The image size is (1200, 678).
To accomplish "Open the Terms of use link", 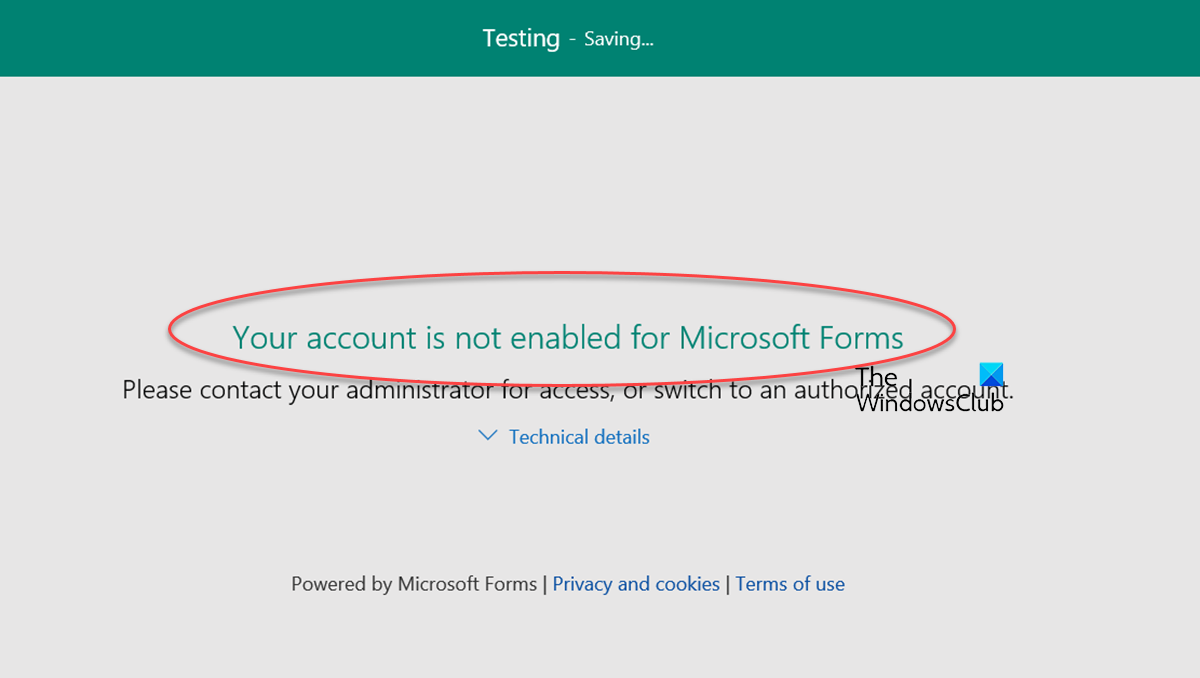I will [790, 584].
